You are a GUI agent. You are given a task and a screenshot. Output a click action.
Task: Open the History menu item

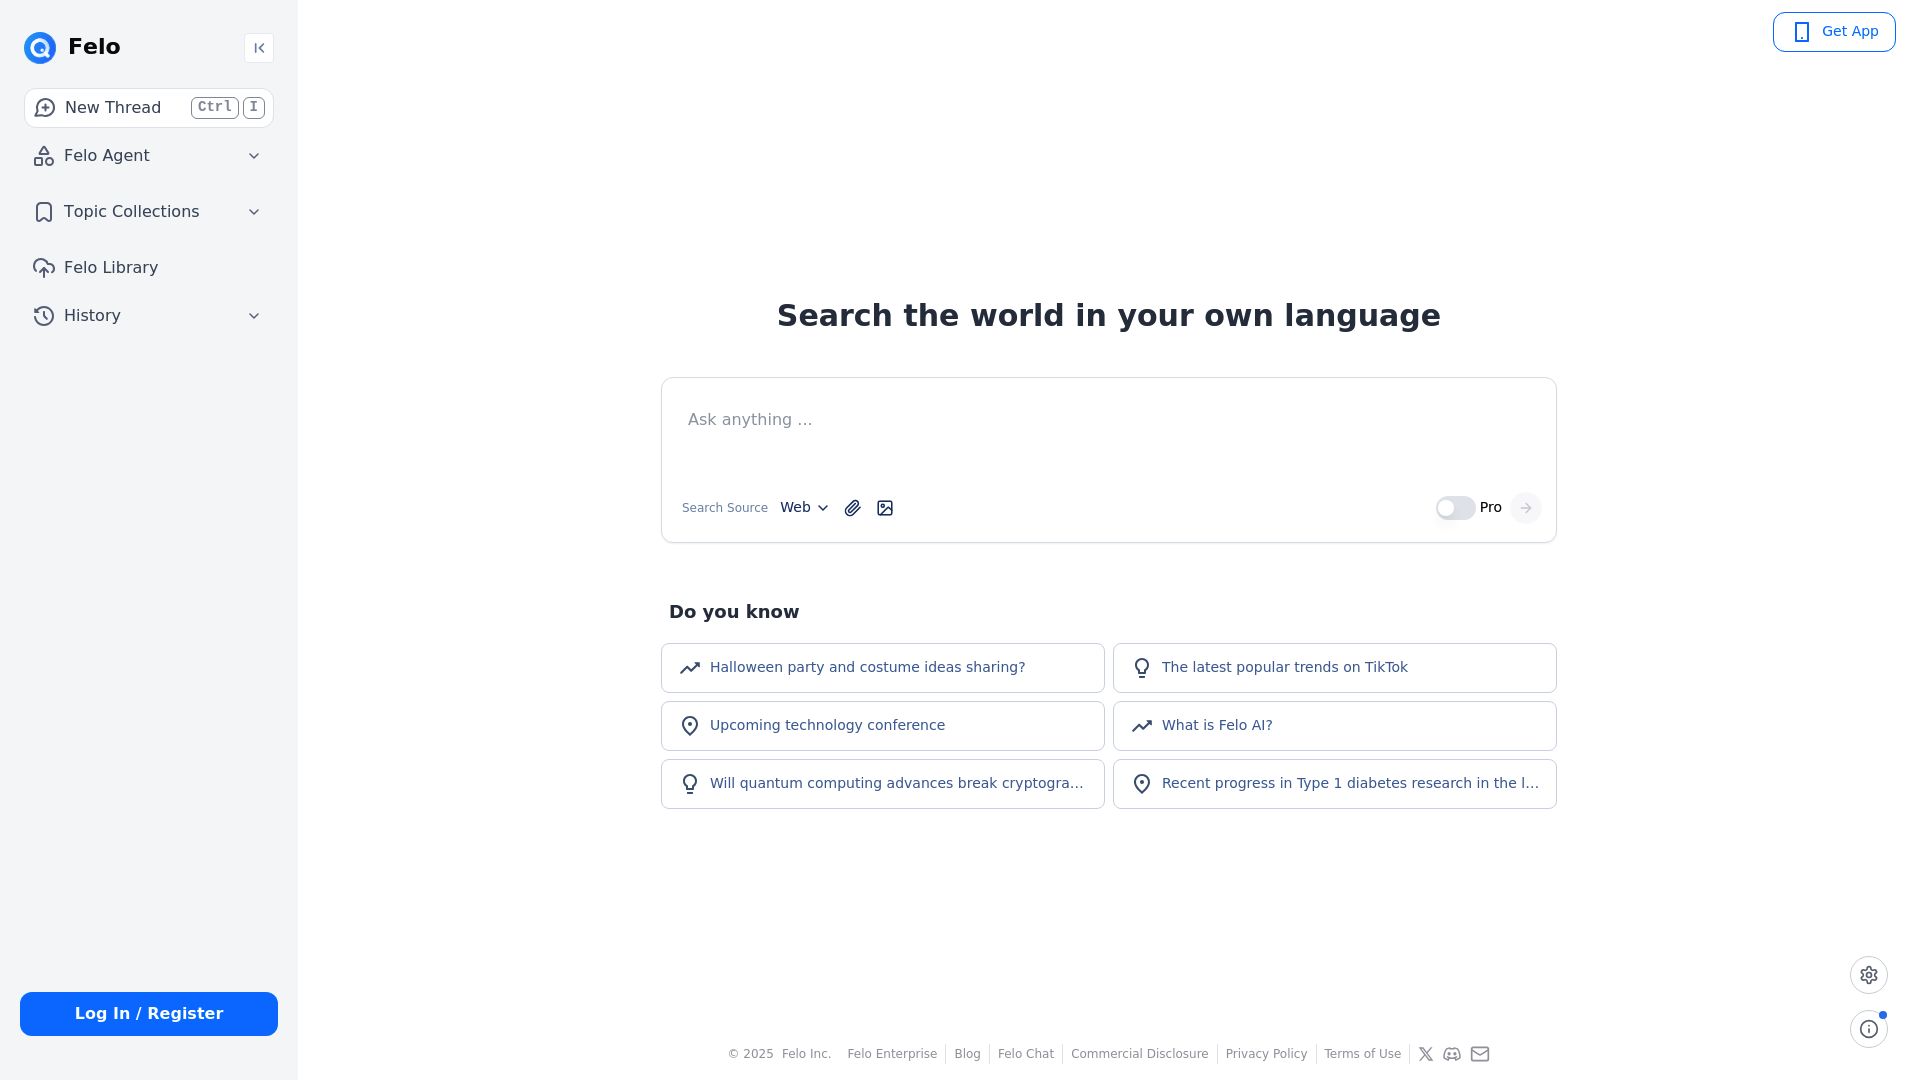click(x=149, y=316)
